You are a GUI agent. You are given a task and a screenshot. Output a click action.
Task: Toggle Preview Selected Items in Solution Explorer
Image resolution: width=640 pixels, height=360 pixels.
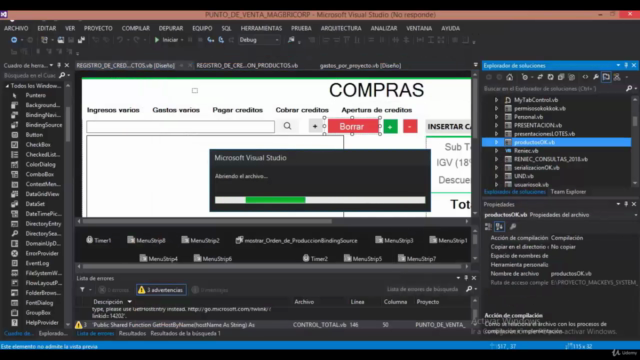click(606, 77)
